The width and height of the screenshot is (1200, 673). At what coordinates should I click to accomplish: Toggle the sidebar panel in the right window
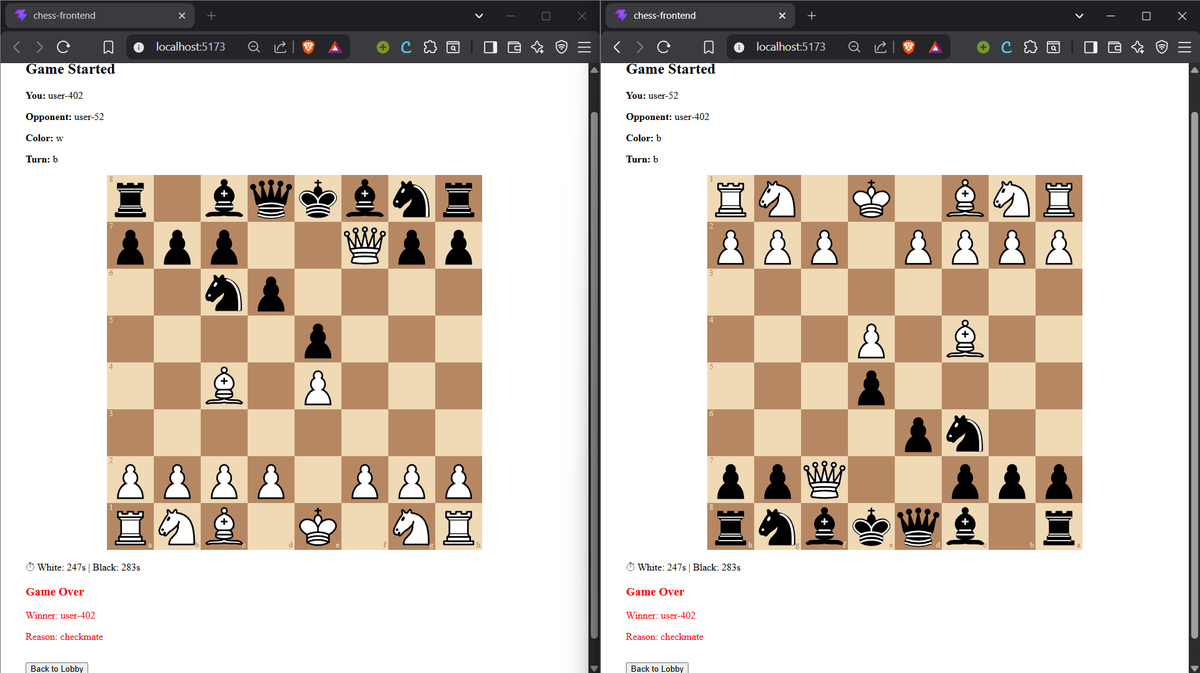click(x=1090, y=47)
